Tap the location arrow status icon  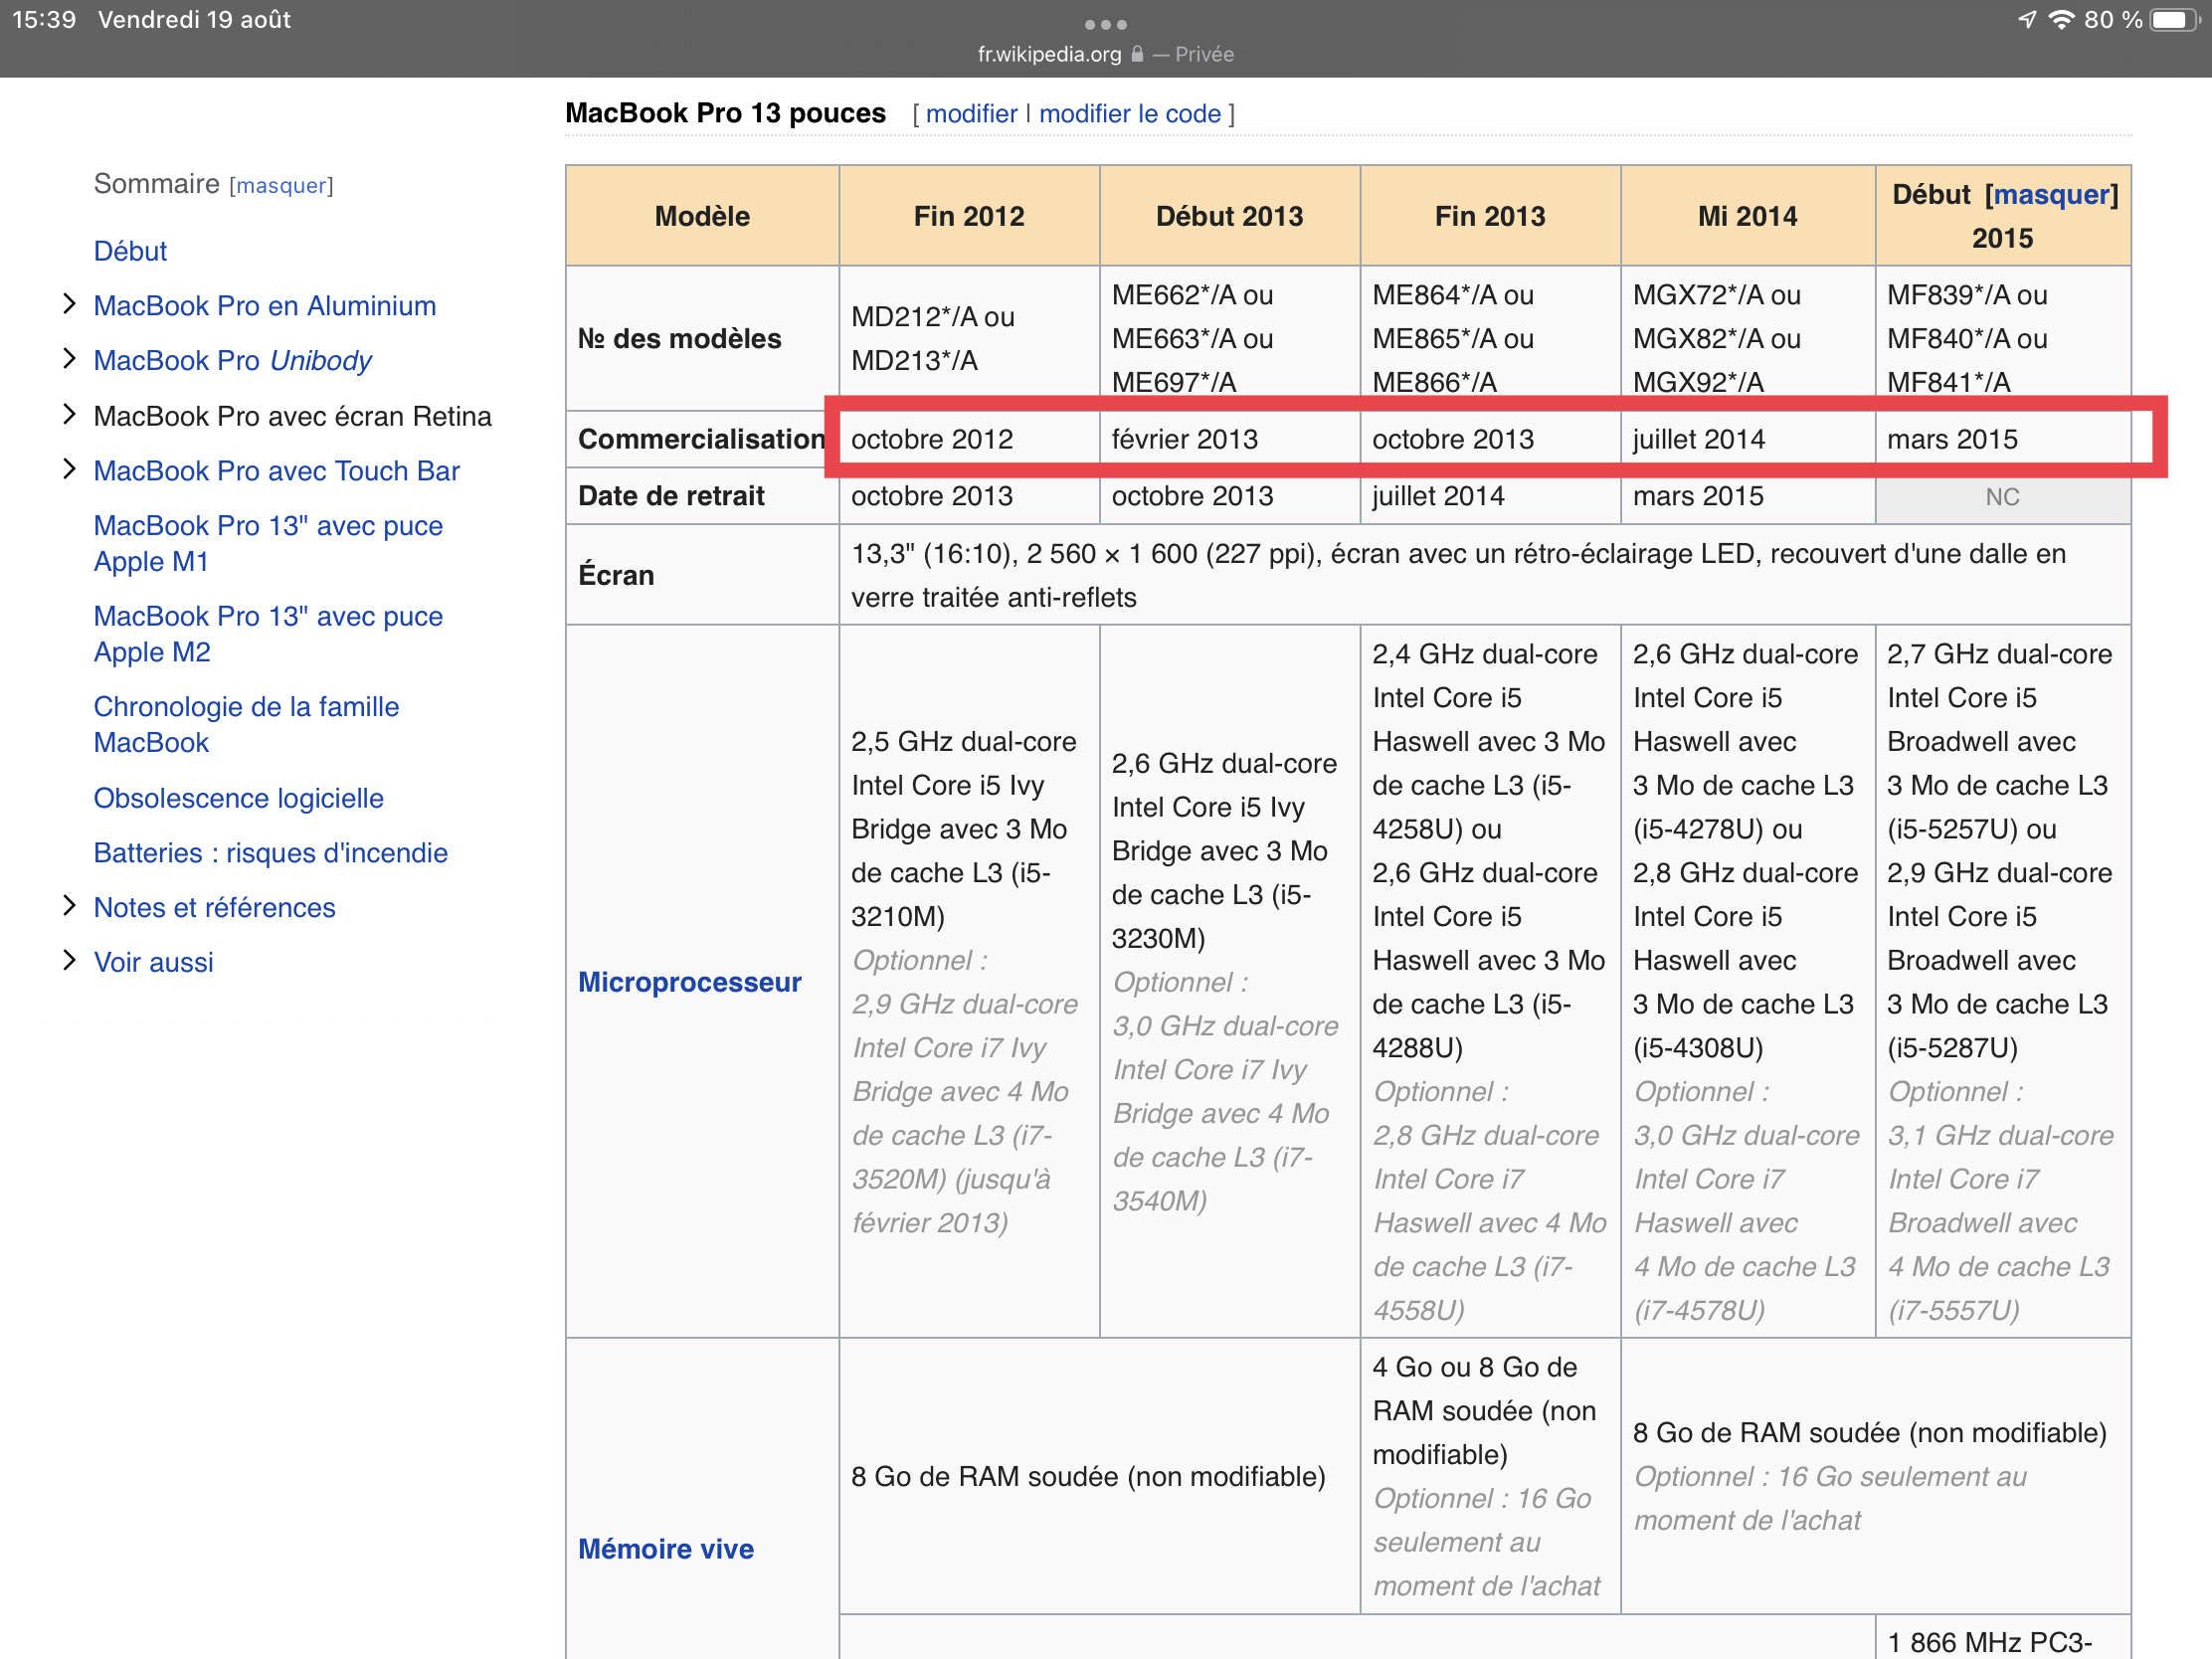pos(2027,20)
